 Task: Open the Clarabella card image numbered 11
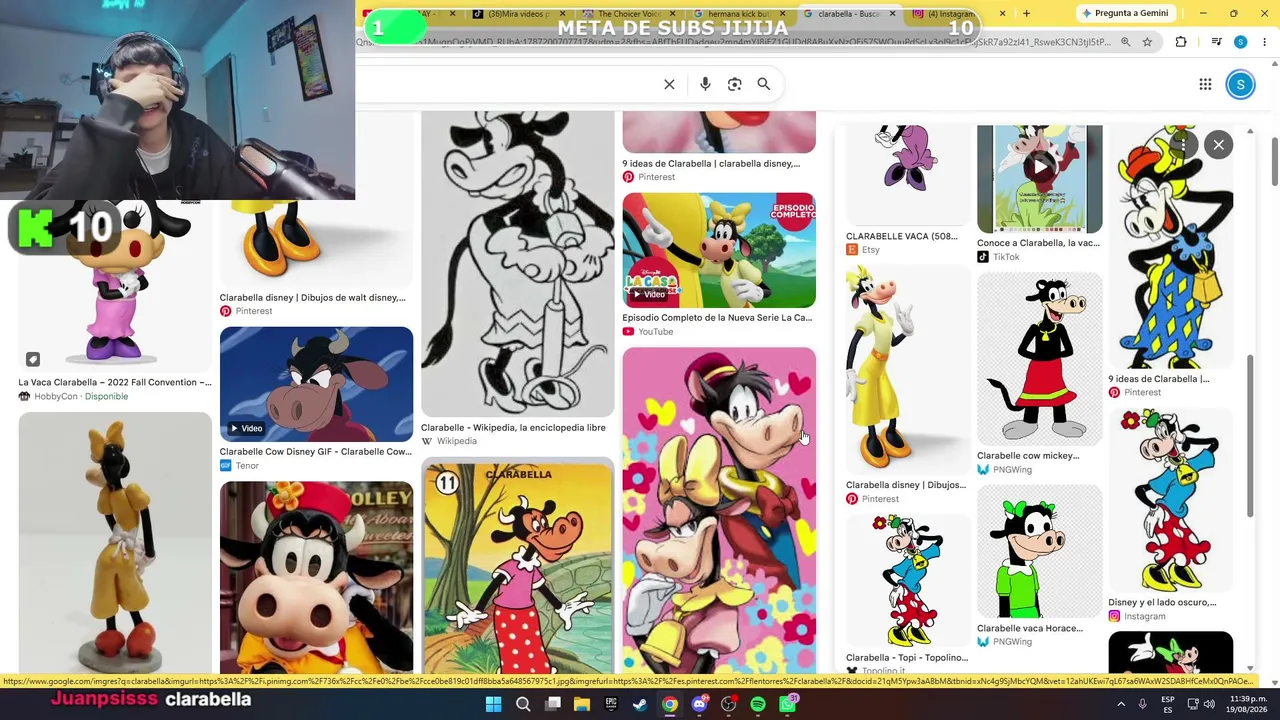click(517, 567)
